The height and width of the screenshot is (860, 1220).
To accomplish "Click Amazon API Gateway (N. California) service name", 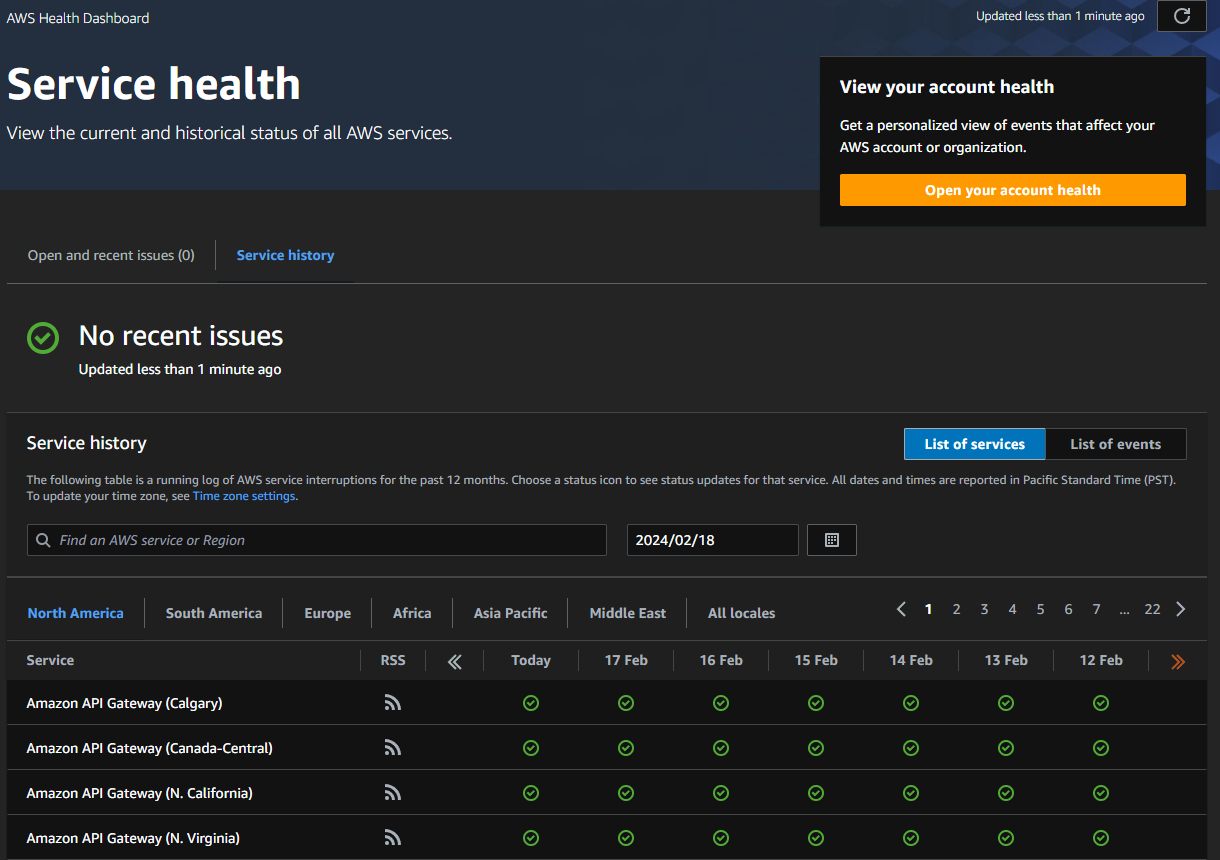I will [x=139, y=793].
